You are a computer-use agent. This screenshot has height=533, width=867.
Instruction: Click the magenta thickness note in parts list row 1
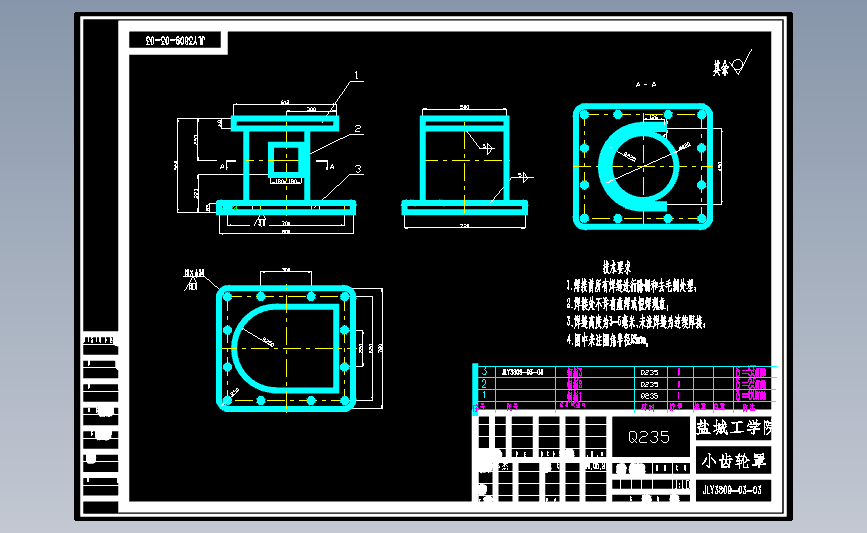pos(751,396)
